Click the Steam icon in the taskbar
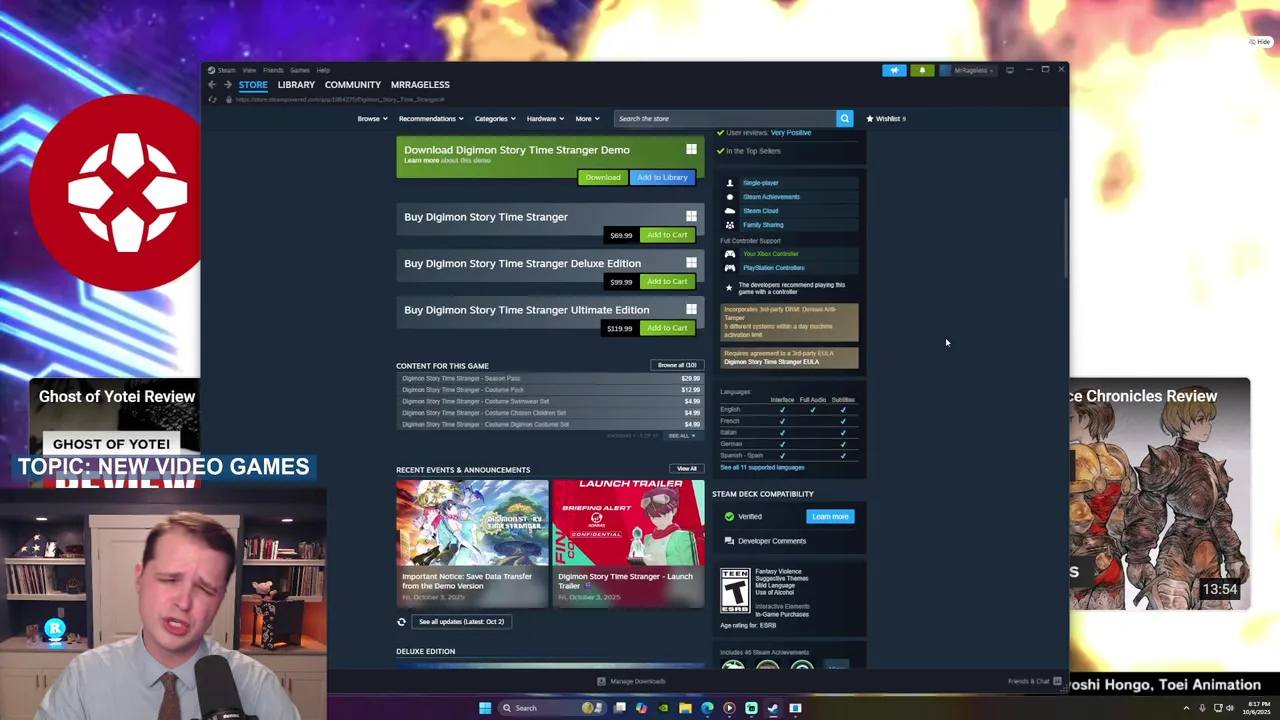 (x=773, y=708)
